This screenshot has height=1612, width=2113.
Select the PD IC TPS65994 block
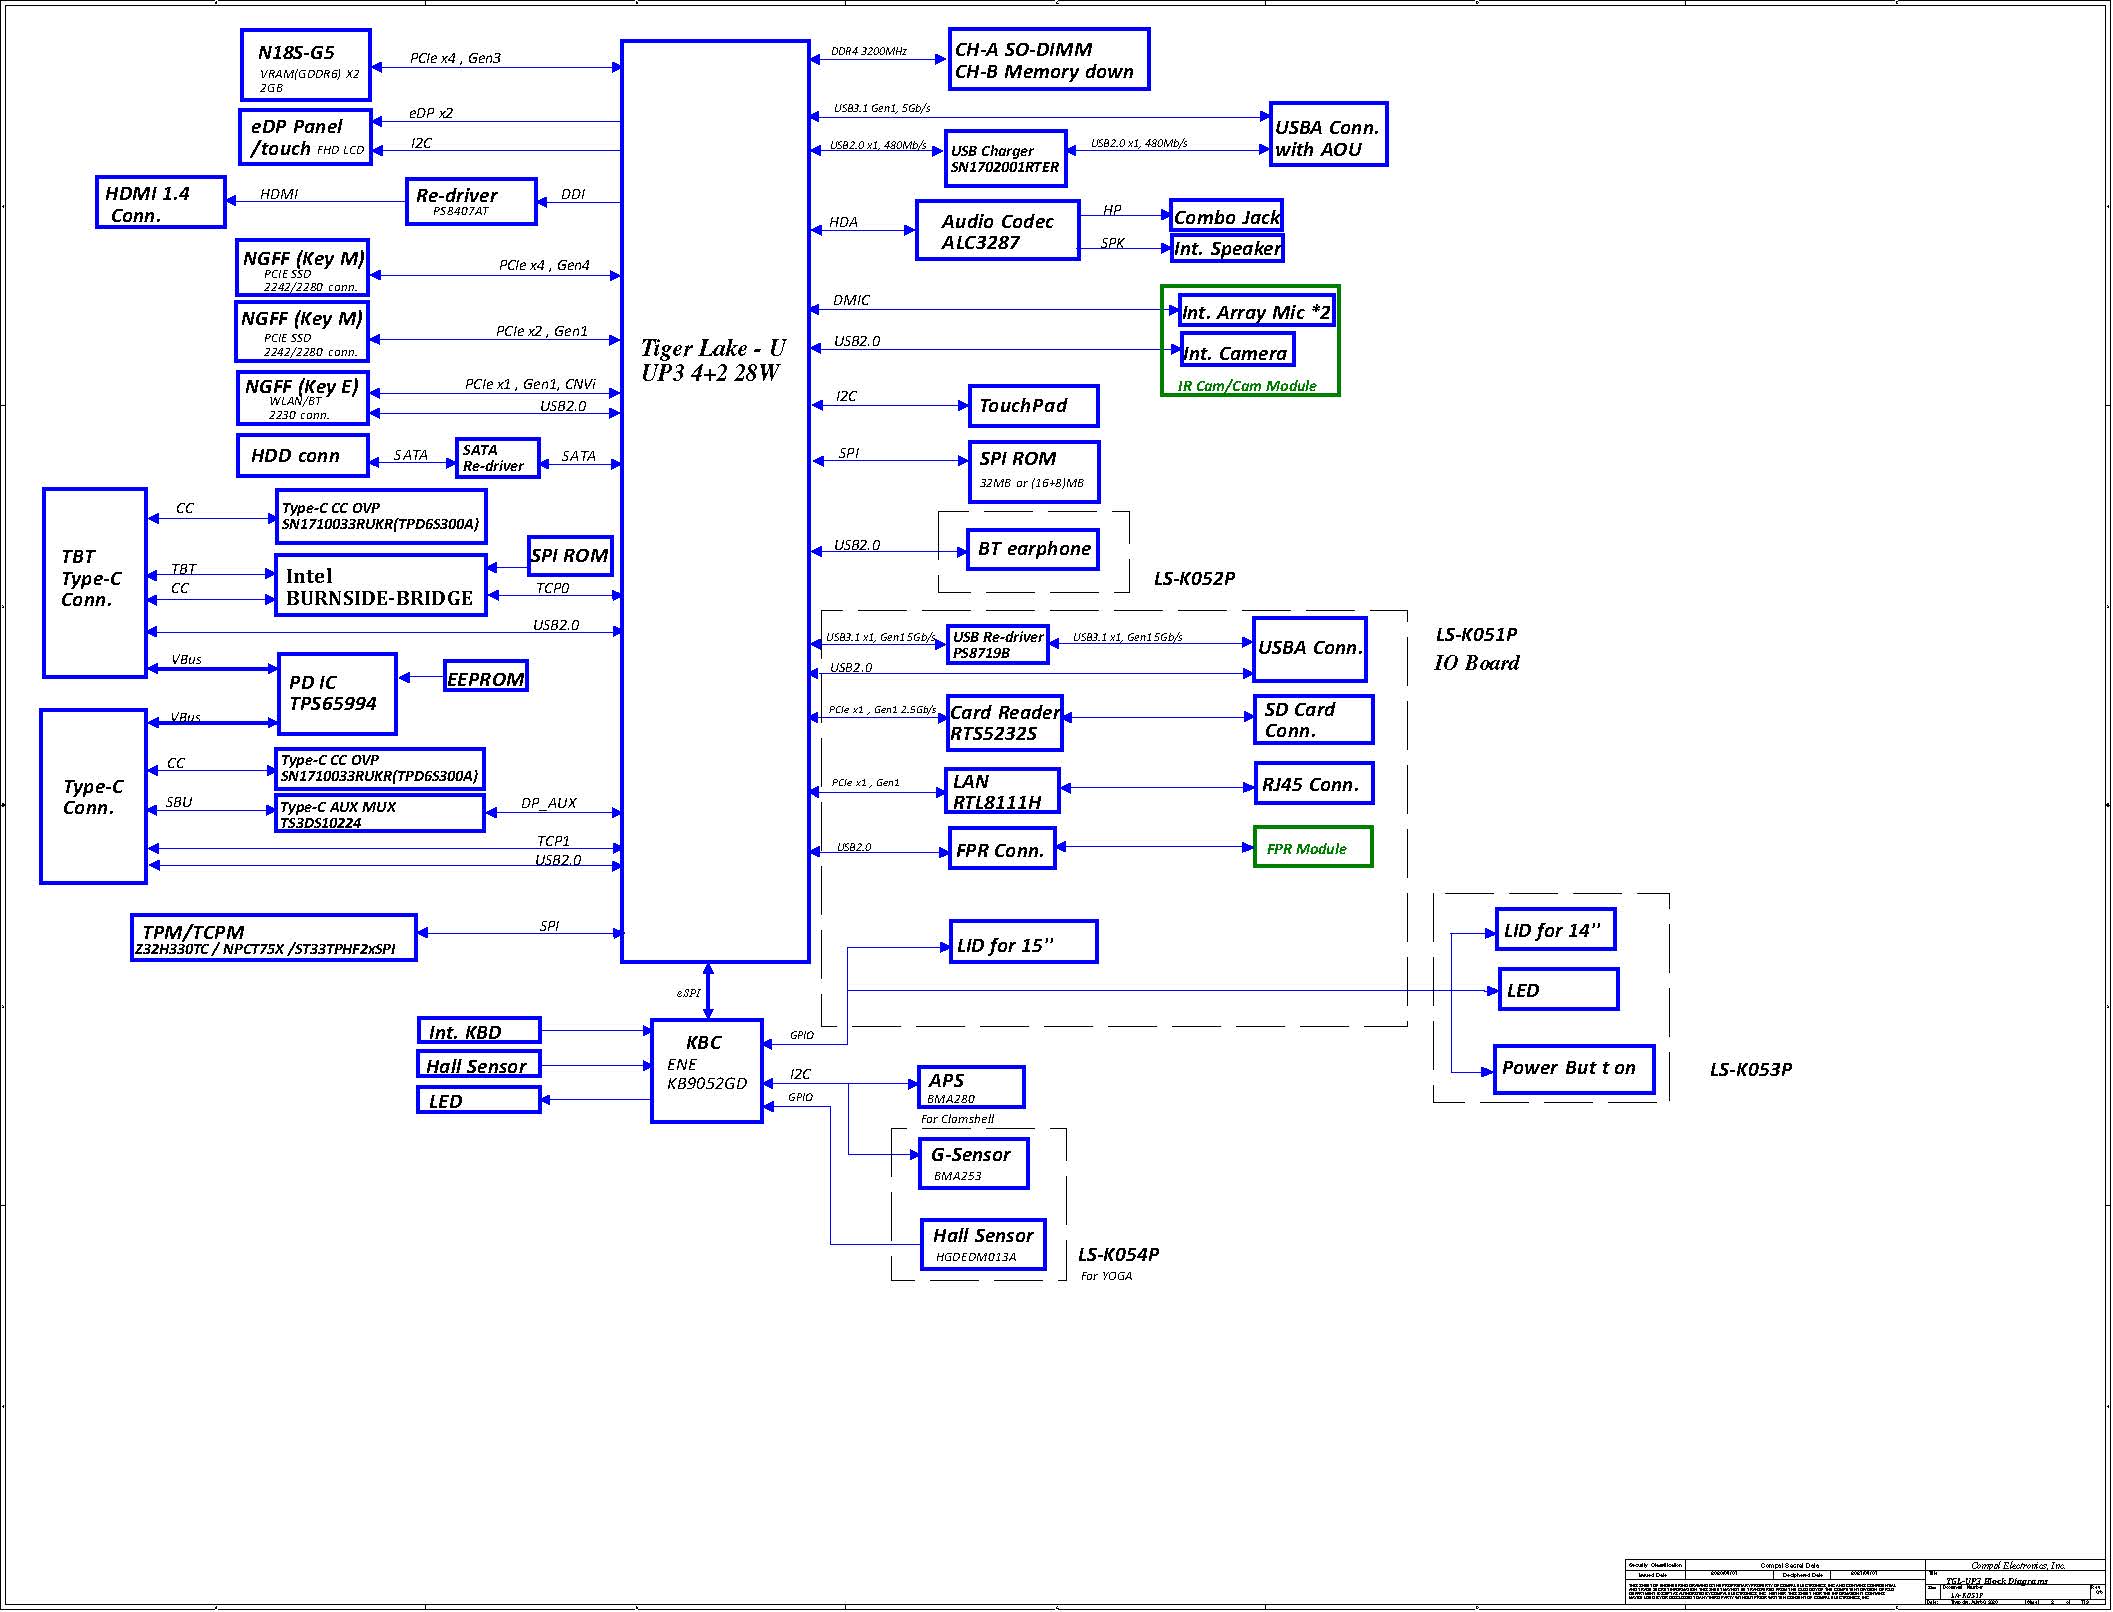336,694
